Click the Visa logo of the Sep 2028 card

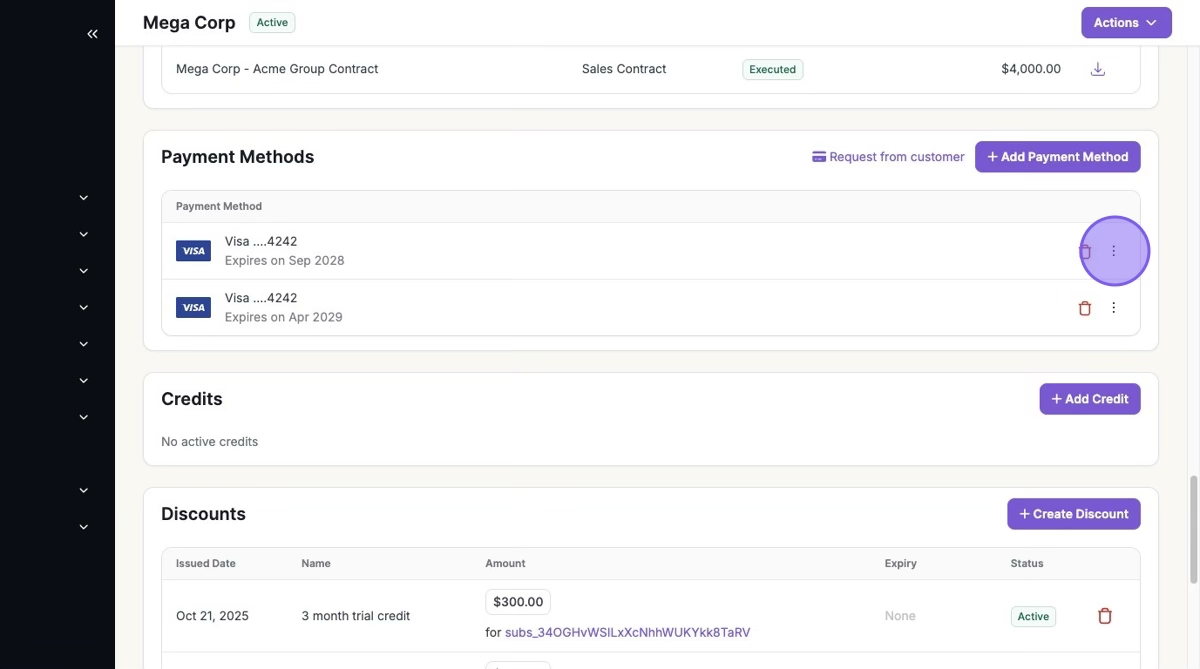193,251
